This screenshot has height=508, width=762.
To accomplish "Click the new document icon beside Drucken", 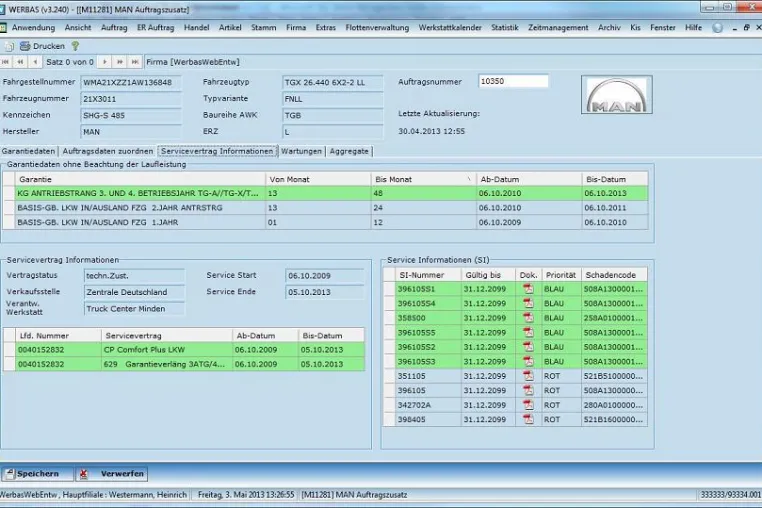I will (9, 47).
